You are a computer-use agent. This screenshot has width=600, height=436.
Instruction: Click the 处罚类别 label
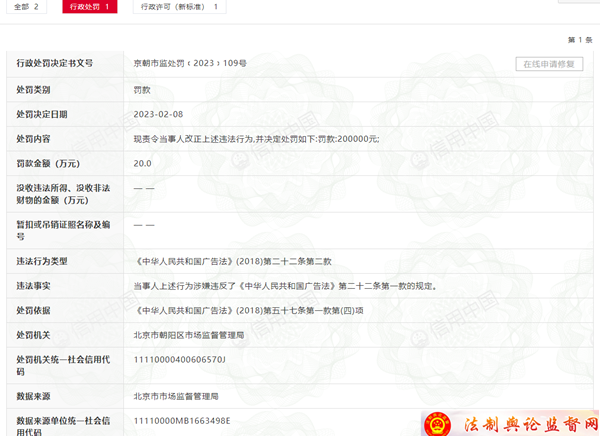click(33, 90)
